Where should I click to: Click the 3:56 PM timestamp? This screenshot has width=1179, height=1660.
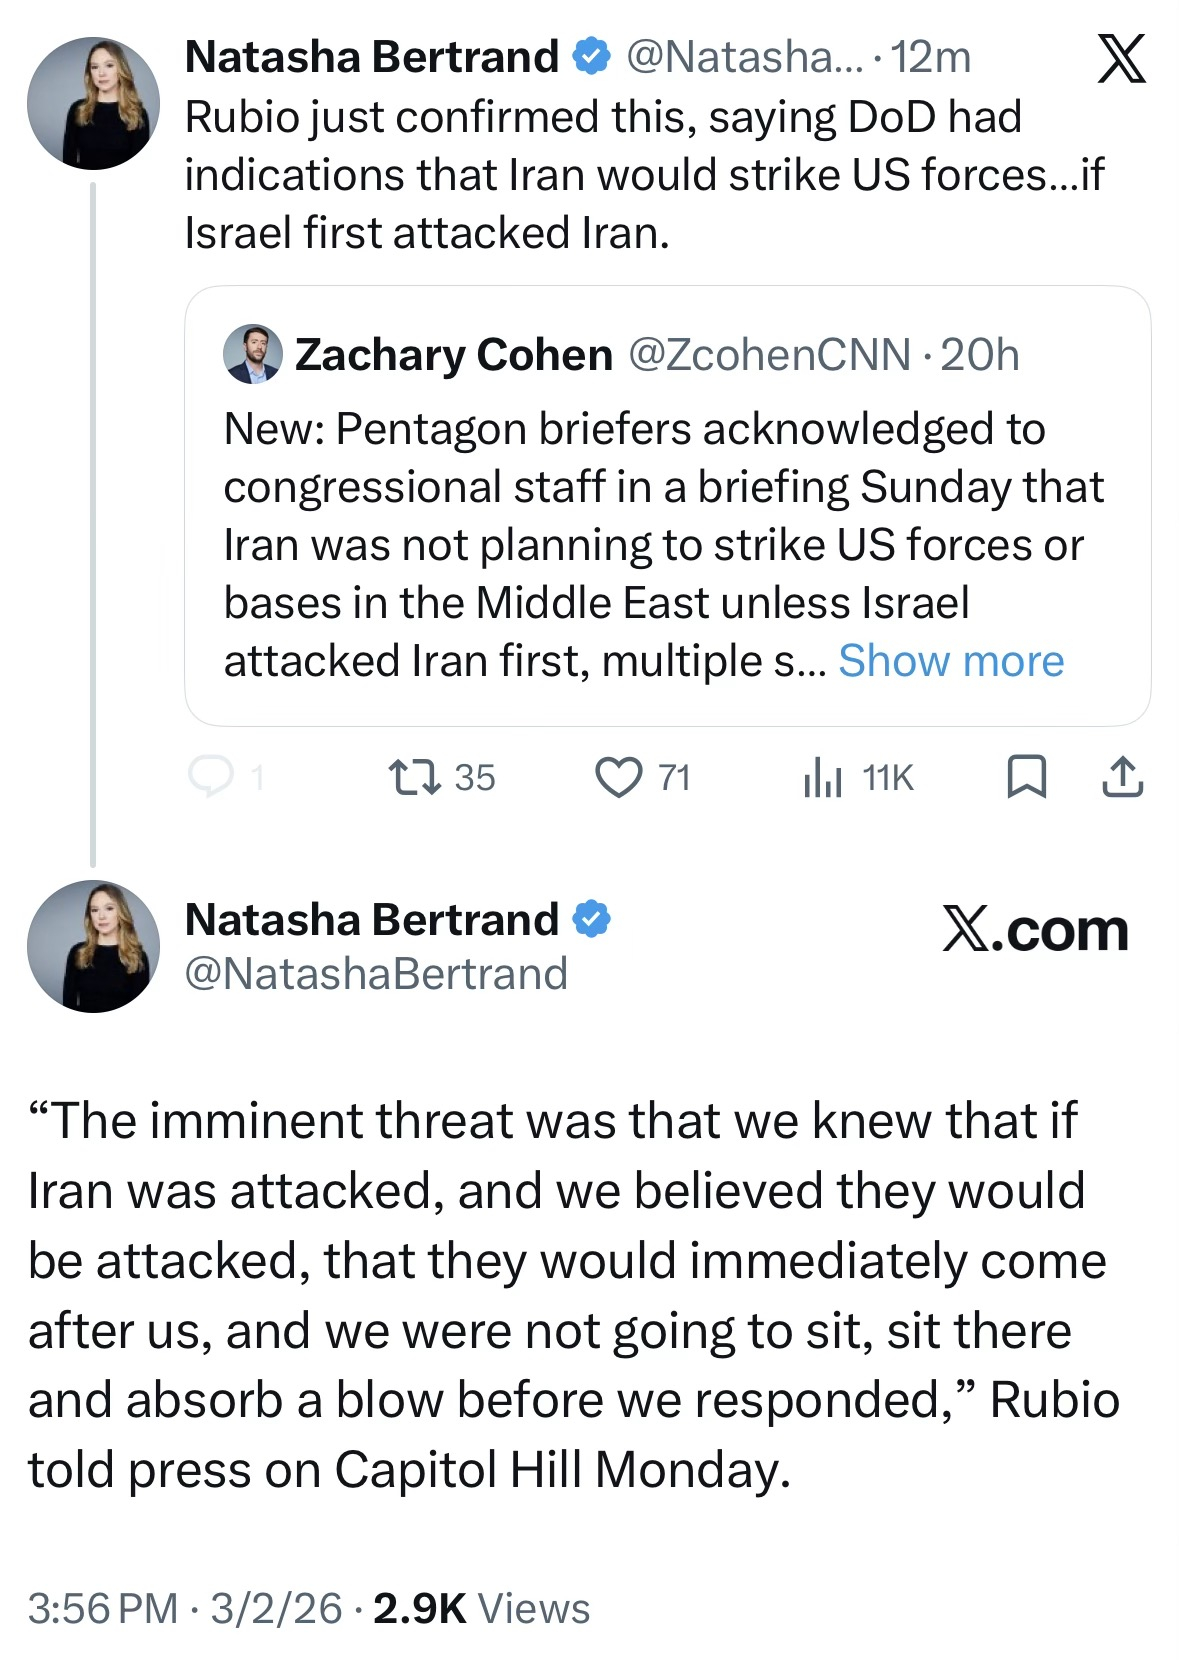(102, 1609)
